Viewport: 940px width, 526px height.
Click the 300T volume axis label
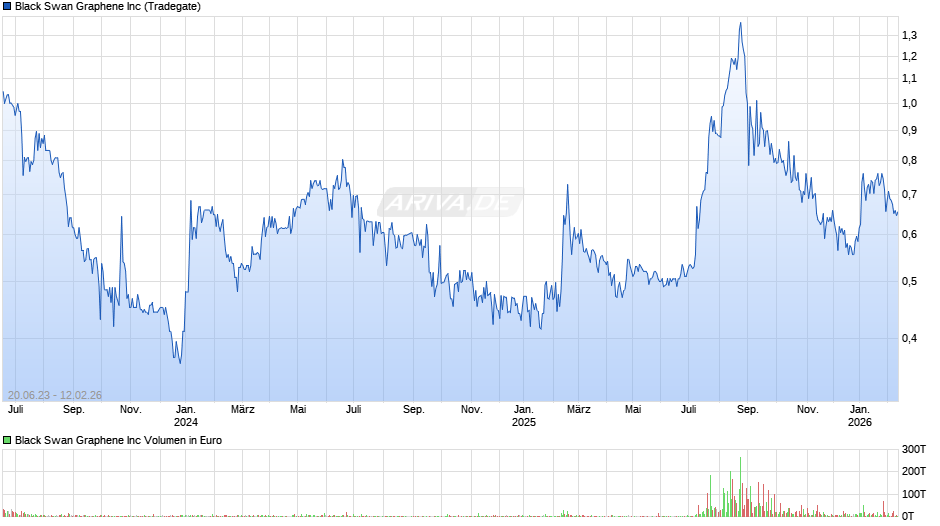(x=914, y=449)
